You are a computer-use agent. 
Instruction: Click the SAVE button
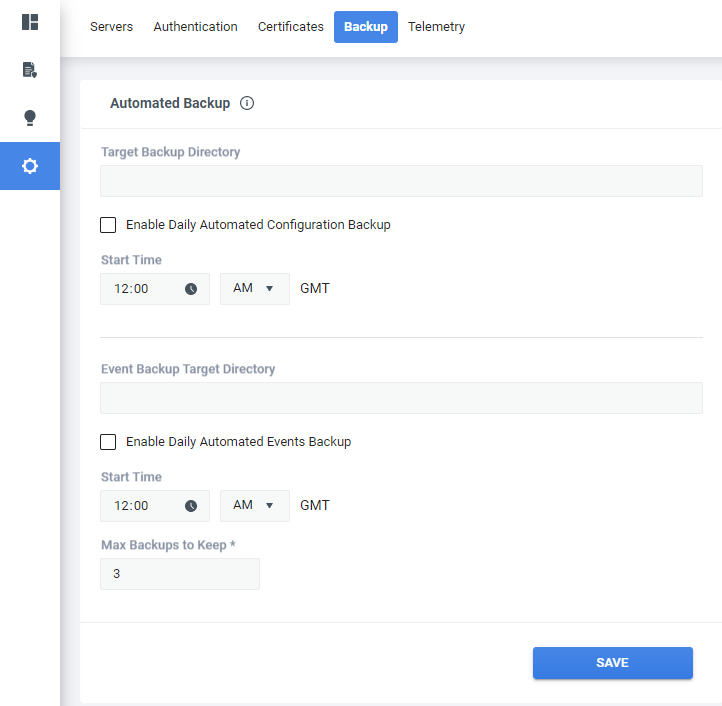click(612, 663)
